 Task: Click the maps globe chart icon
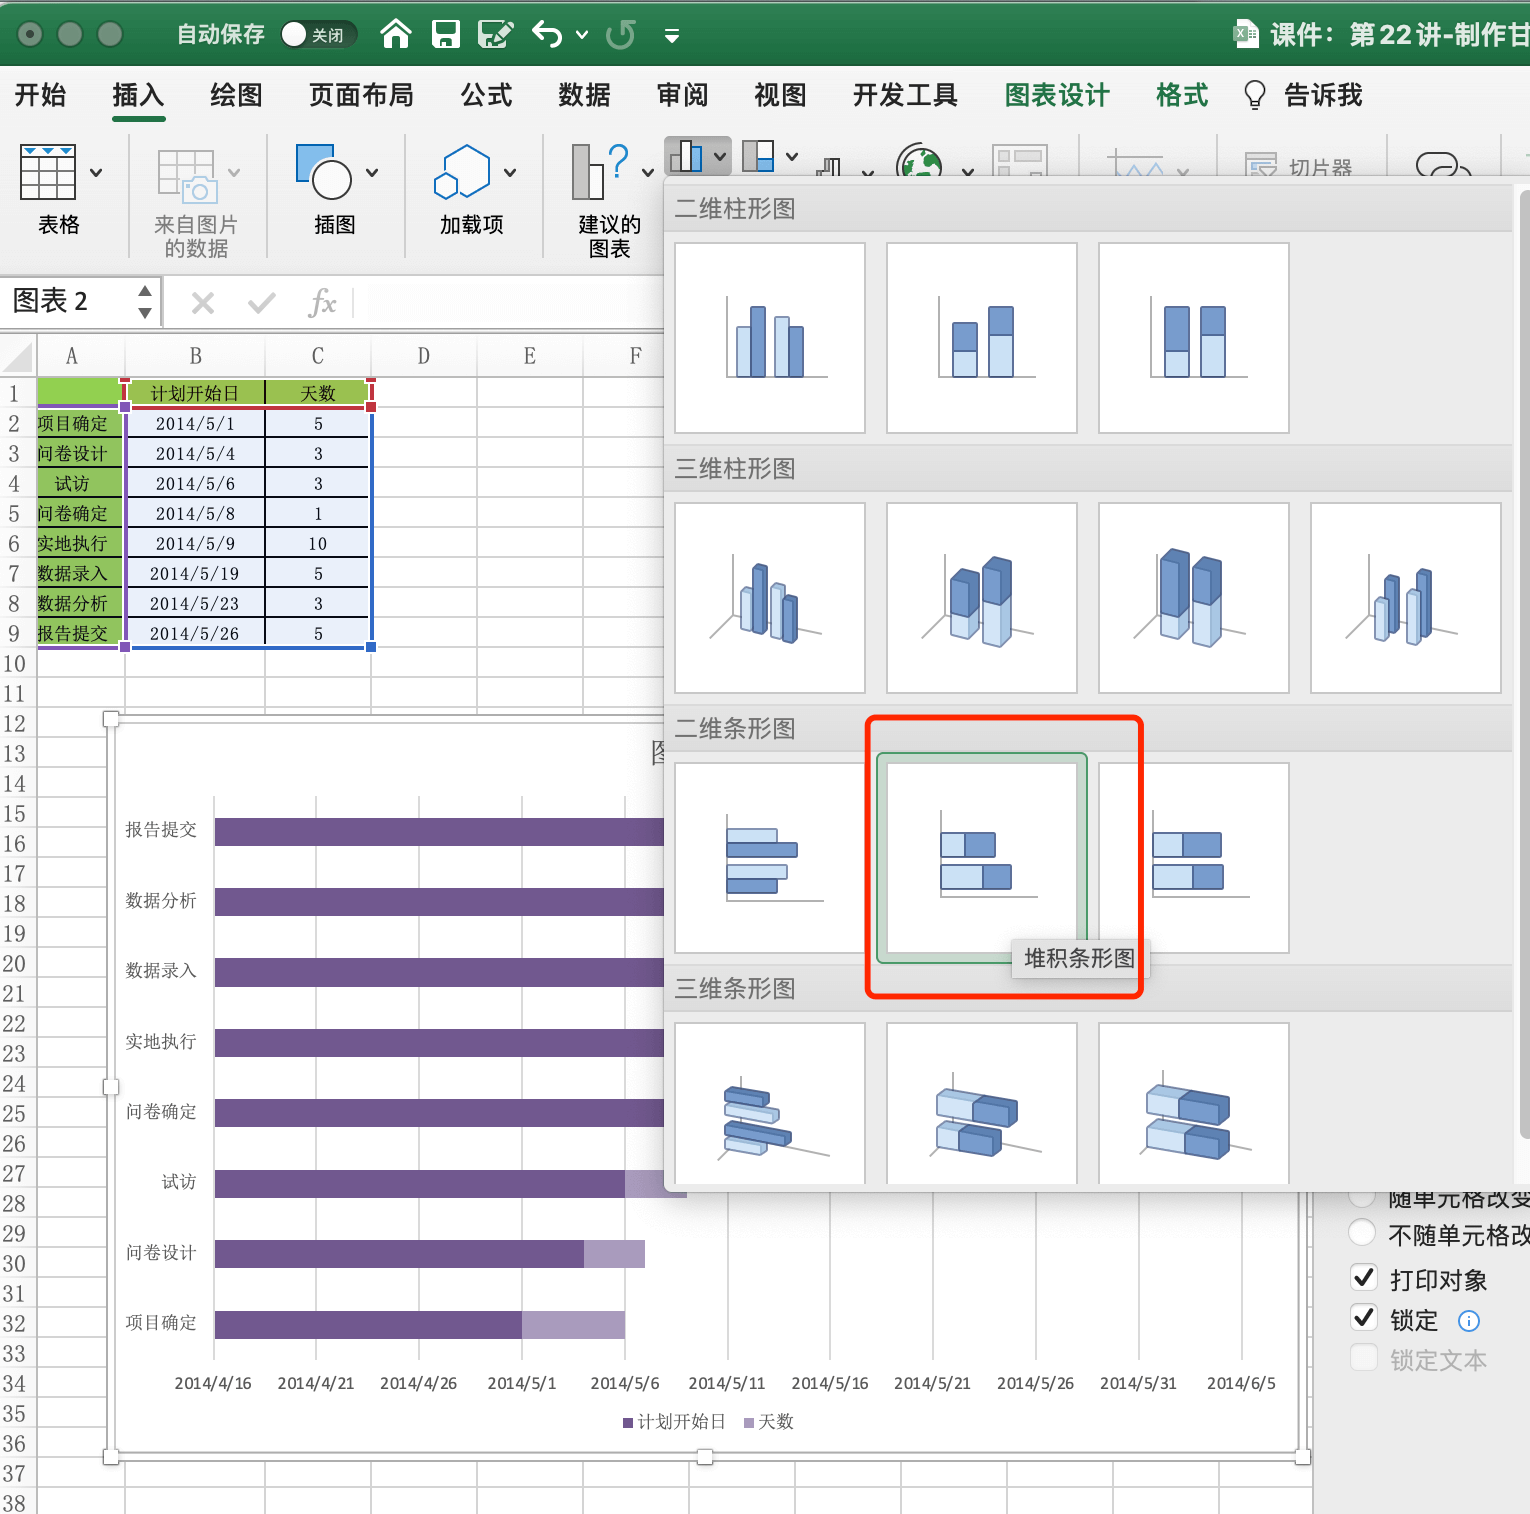pos(919,160)
